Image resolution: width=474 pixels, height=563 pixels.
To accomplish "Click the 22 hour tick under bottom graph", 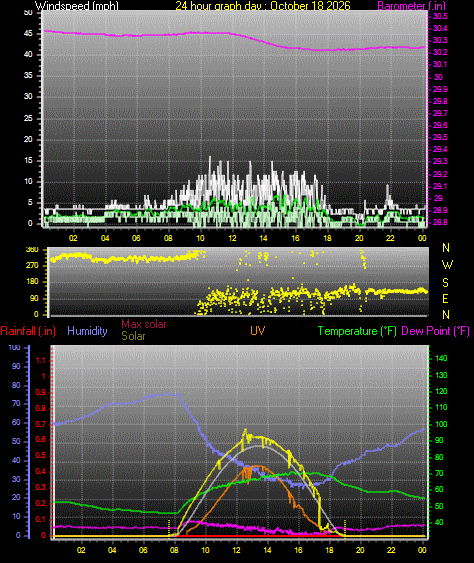I will (x=391, y=550).
